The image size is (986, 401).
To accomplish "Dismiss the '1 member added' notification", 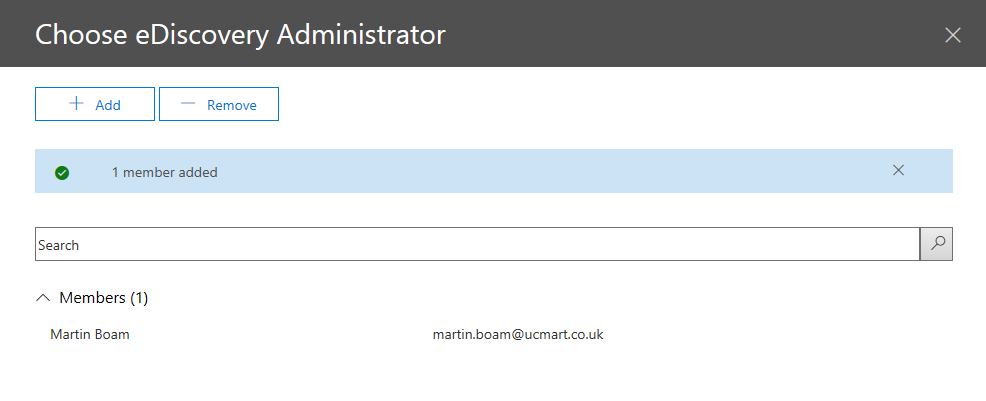I will (x=898, y=170).
